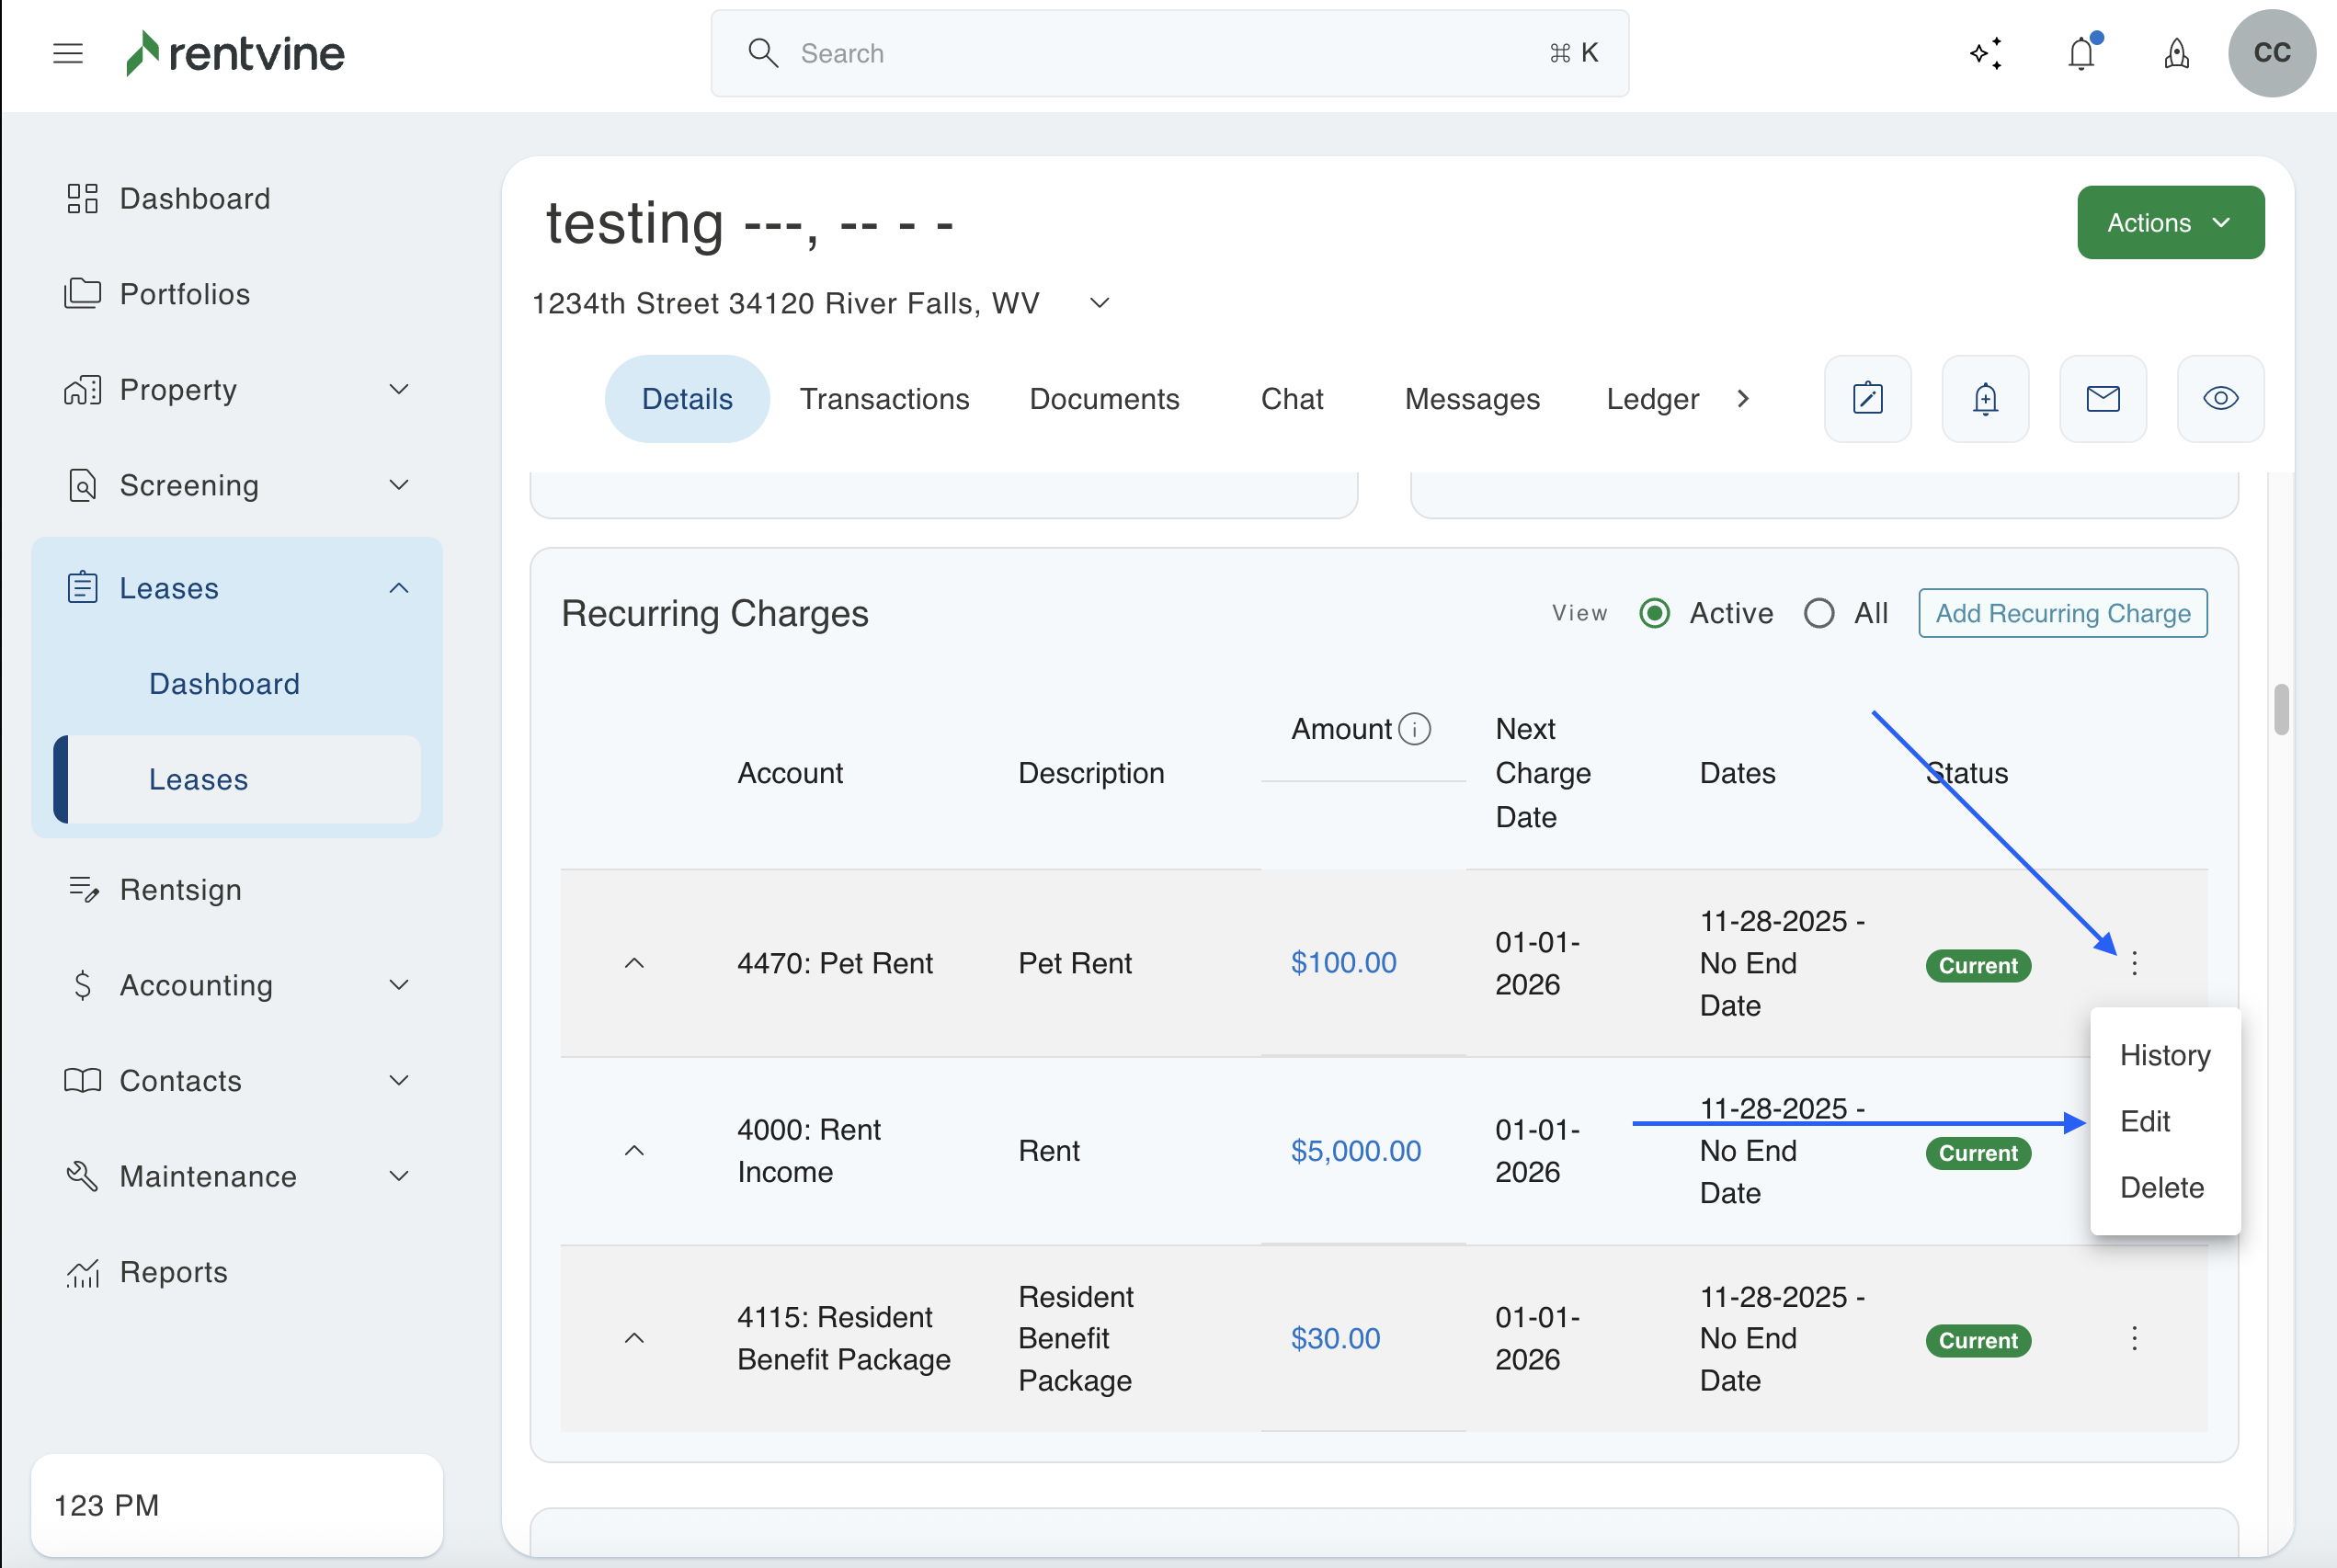Select the Active view radio button
Viewport: 2337px width, 1568px height.
(1655, 613)
